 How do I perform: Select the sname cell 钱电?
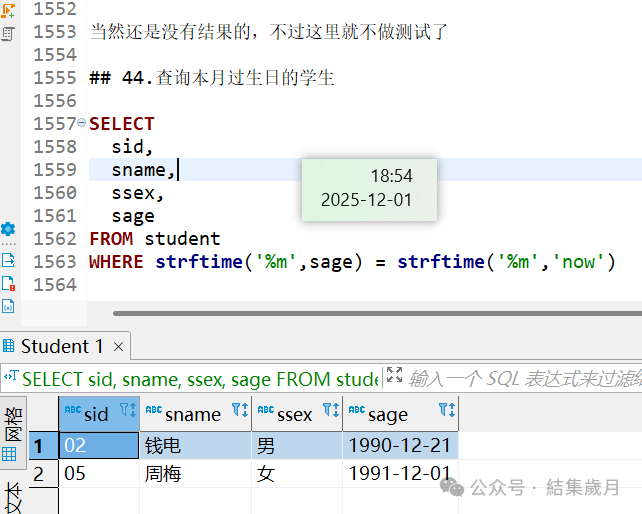[196, 445]
